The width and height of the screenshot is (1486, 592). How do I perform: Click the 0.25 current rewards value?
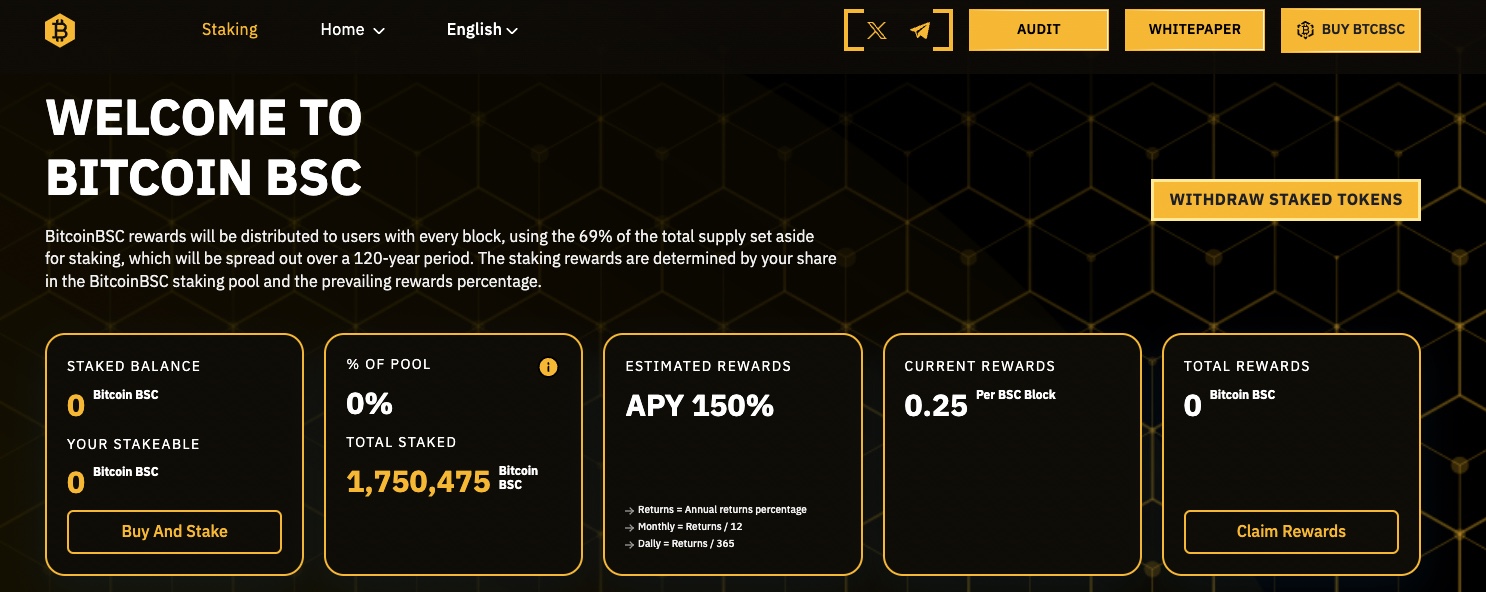point(936,405)
